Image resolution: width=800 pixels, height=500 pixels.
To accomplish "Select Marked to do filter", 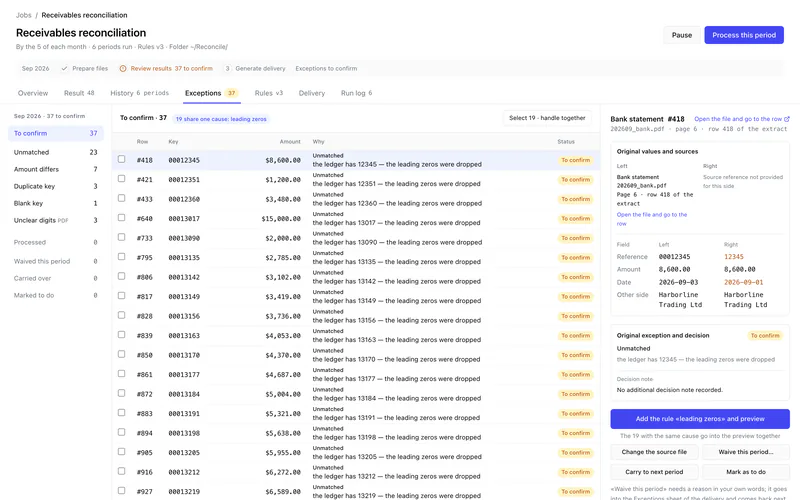I will coord(56,295).
